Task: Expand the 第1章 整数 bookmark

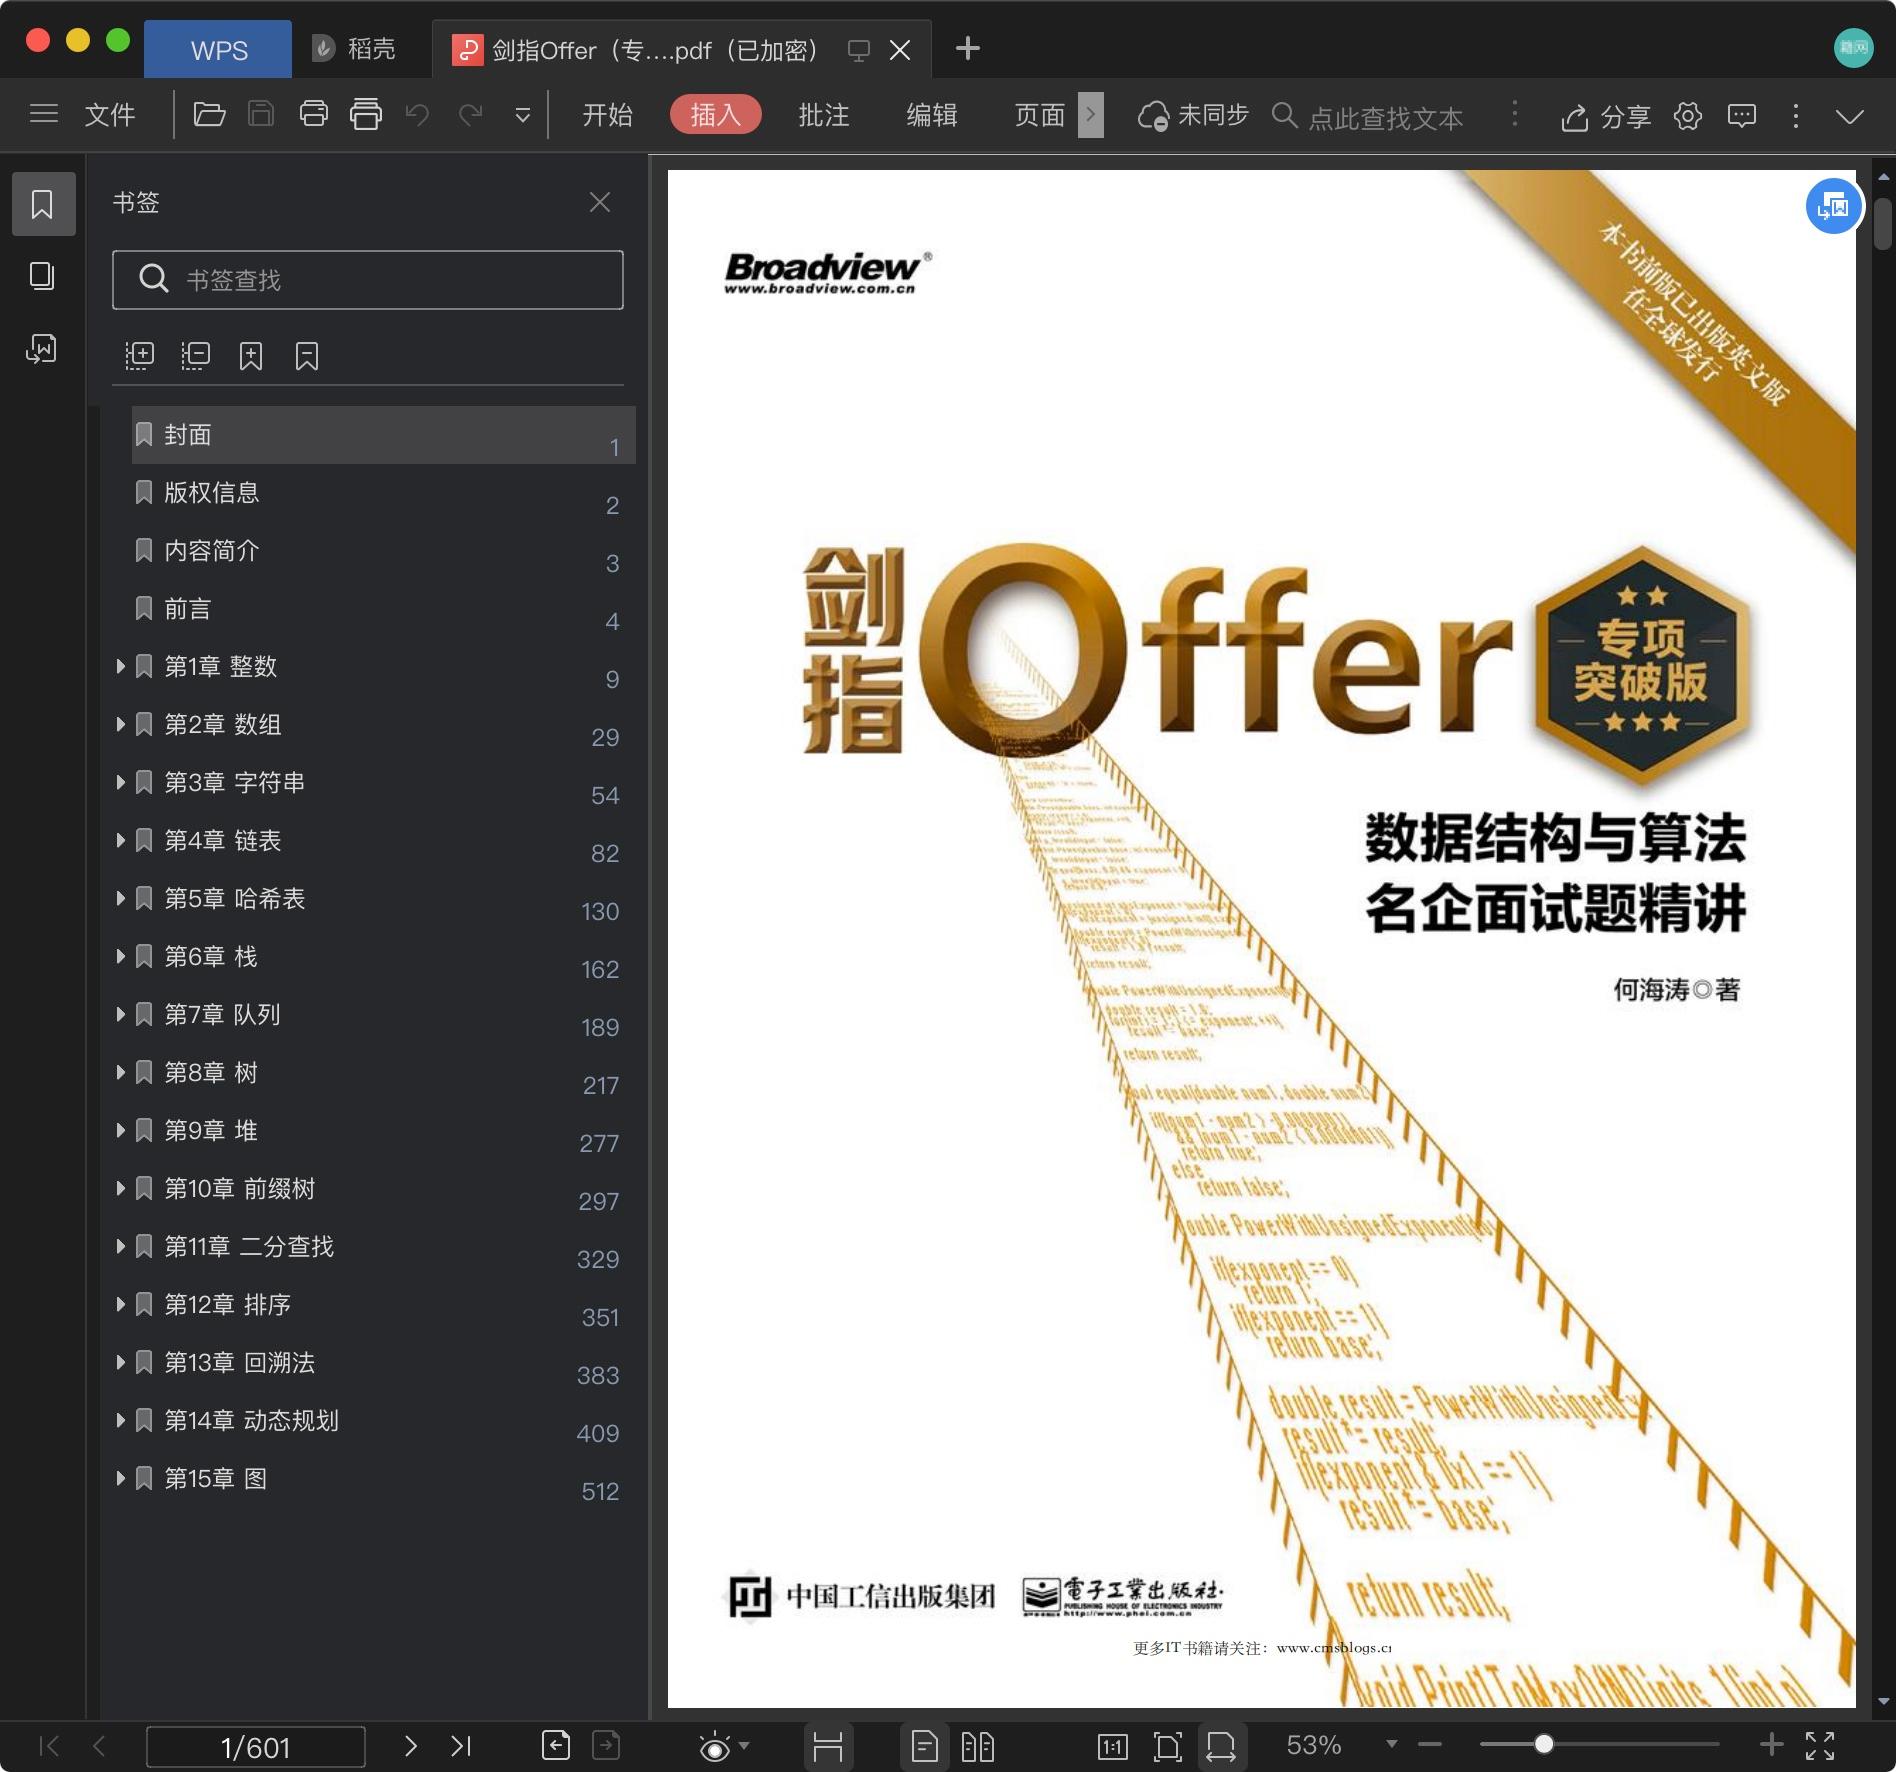Action: 120,666
